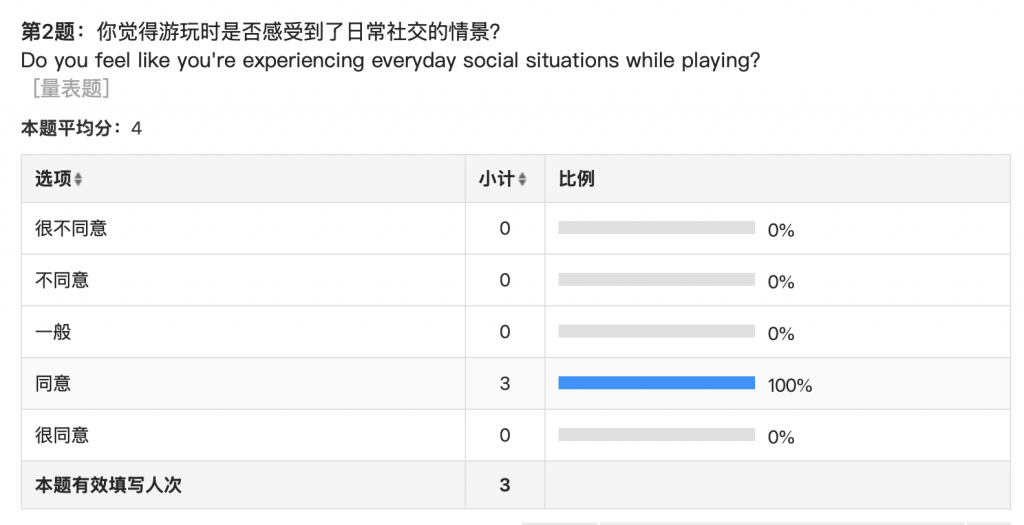Click the gray ratio bar for 很同意

pyautogui.click(x=656, y=435)
